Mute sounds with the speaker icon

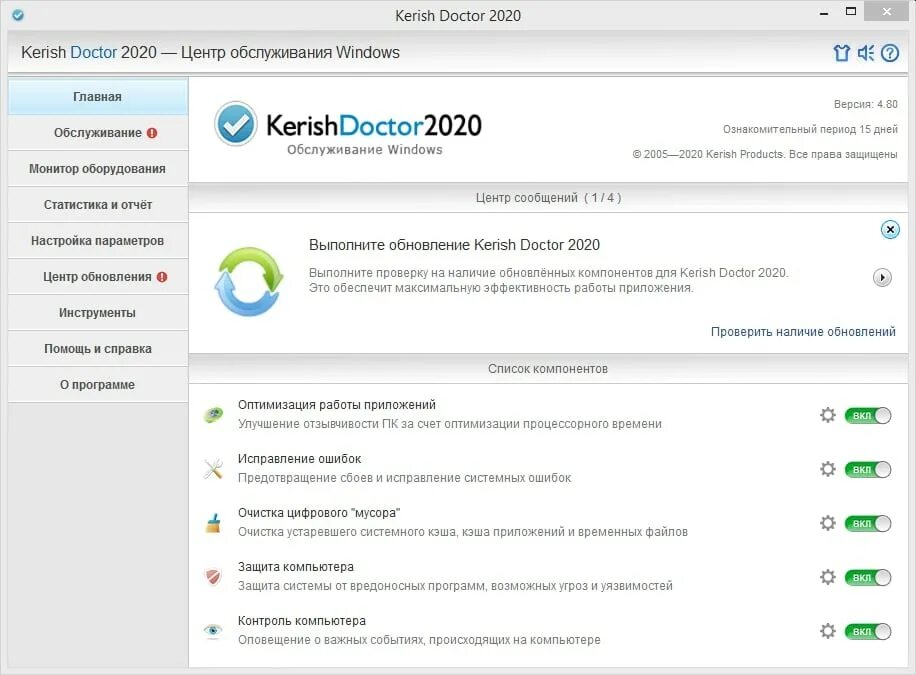(866, 53)
